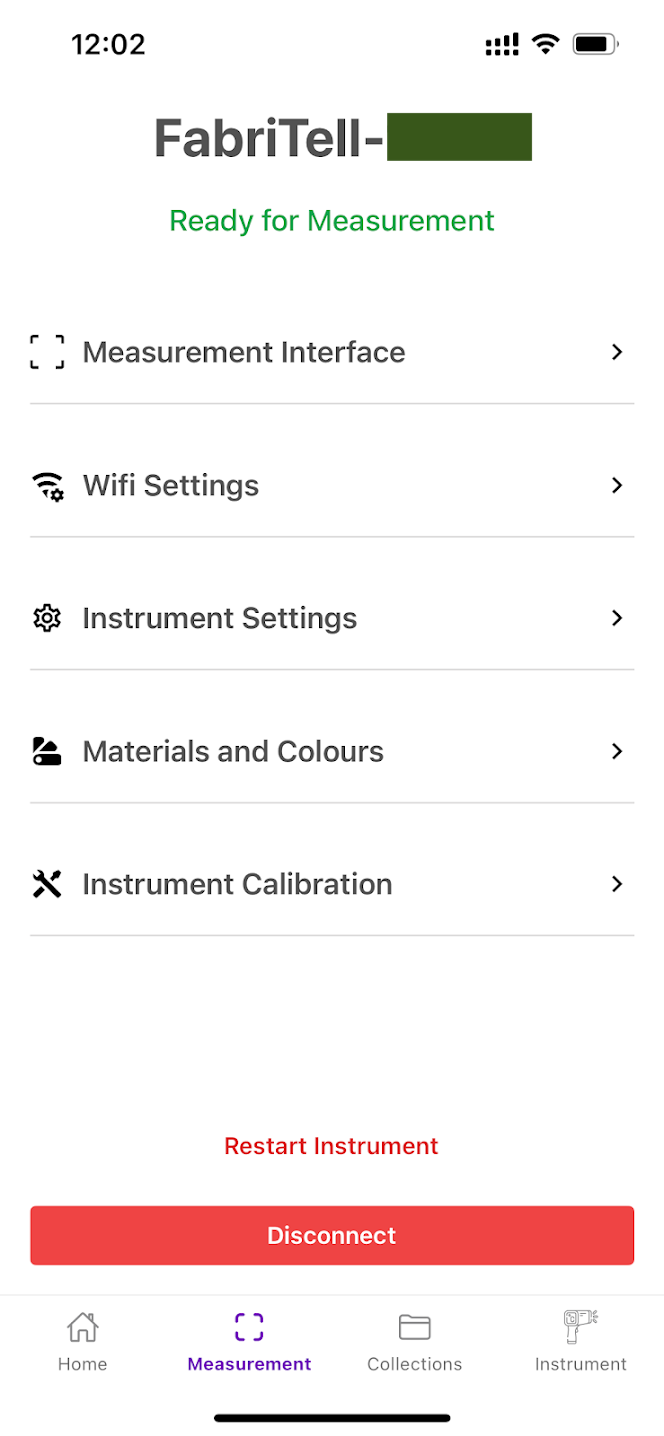Open Materials and Colours using chevron

[x=617, y=751]
